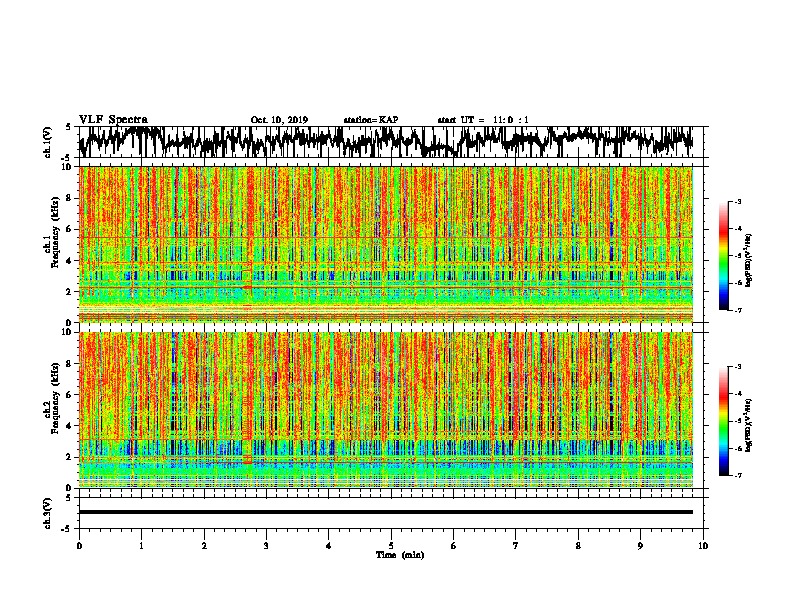The width and height of the screenshot is (792, 612).
Task: Select the "start UT = 11:0 :1" text
Action: pyautogui.click(x=483, y=120)
